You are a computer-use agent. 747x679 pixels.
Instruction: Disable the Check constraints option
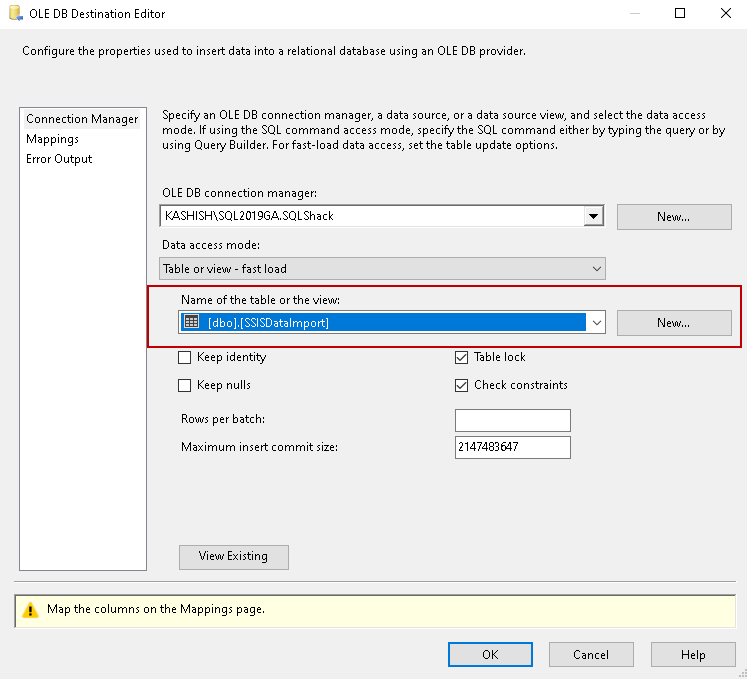point(461,385)
